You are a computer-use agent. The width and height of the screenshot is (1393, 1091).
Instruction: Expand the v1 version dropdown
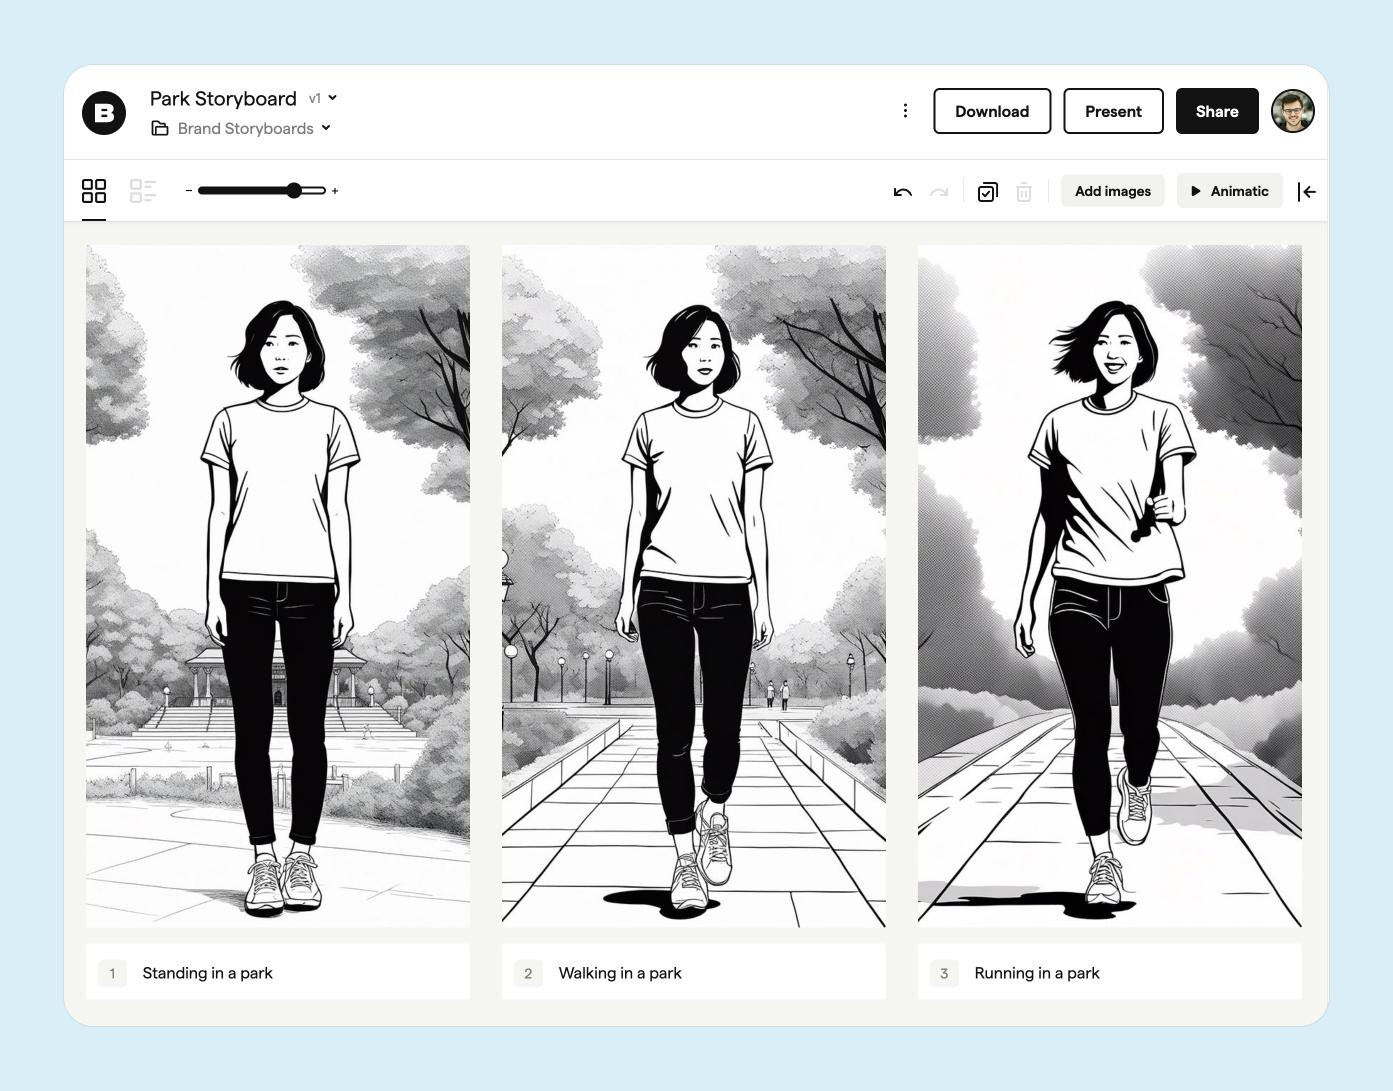(323, 98)
